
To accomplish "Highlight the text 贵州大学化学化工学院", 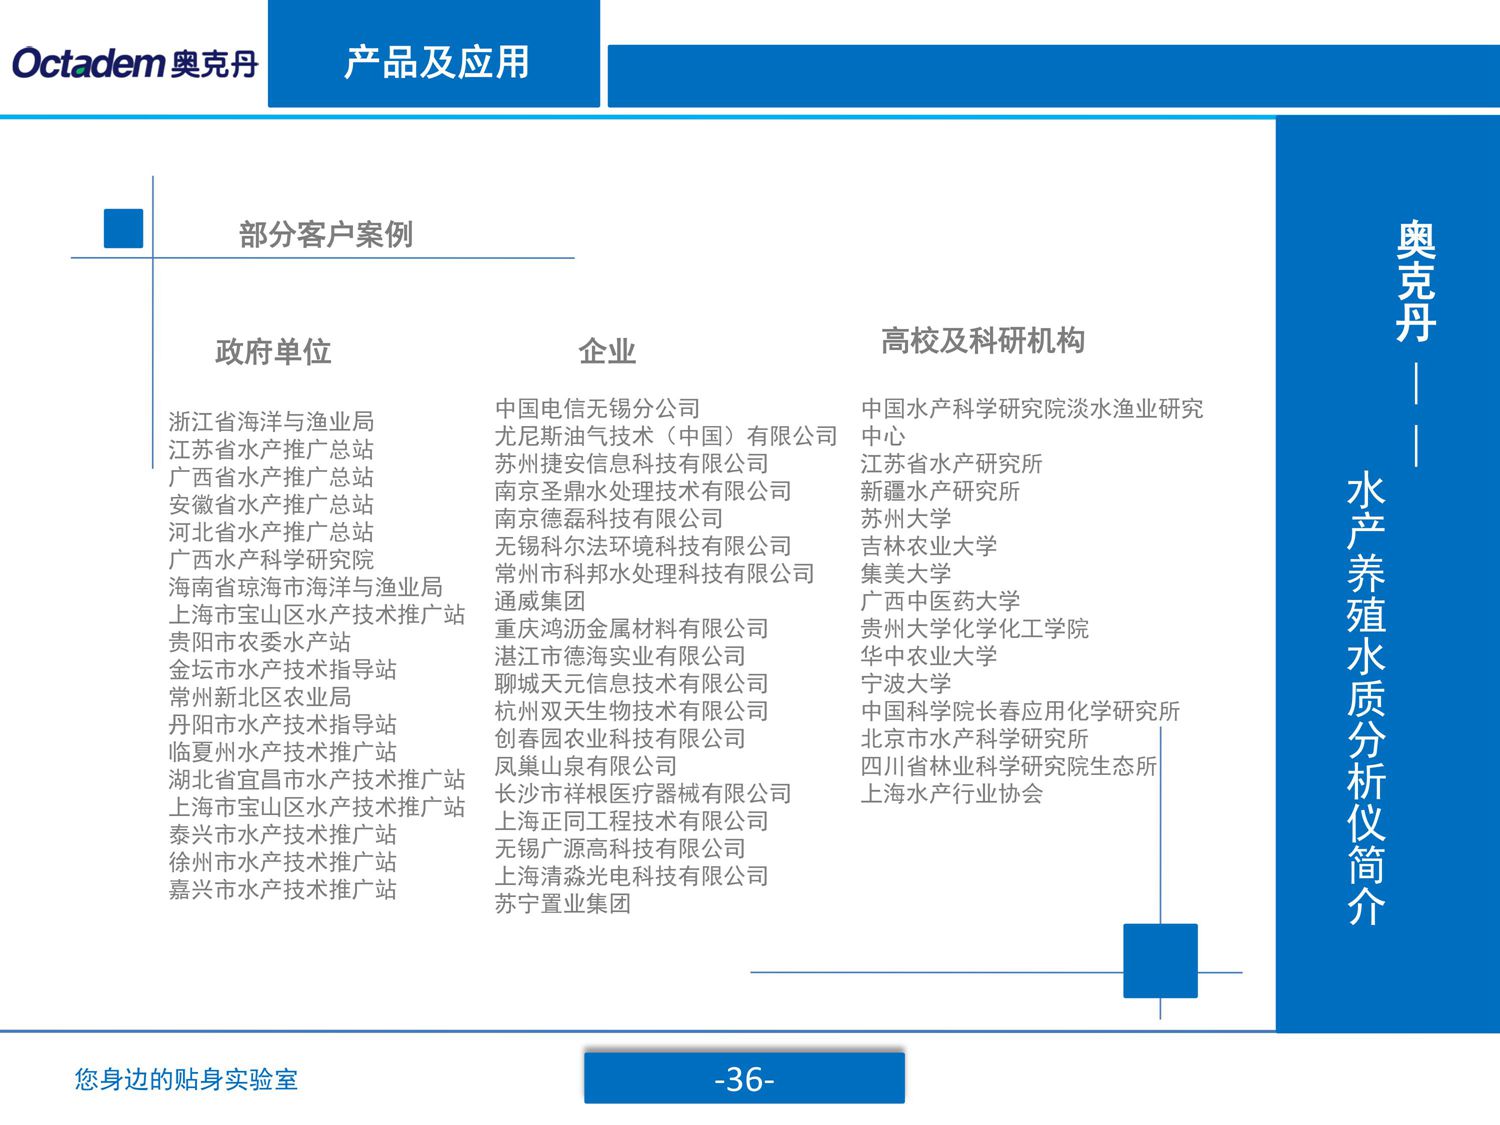I will click(x=975, y=629).
